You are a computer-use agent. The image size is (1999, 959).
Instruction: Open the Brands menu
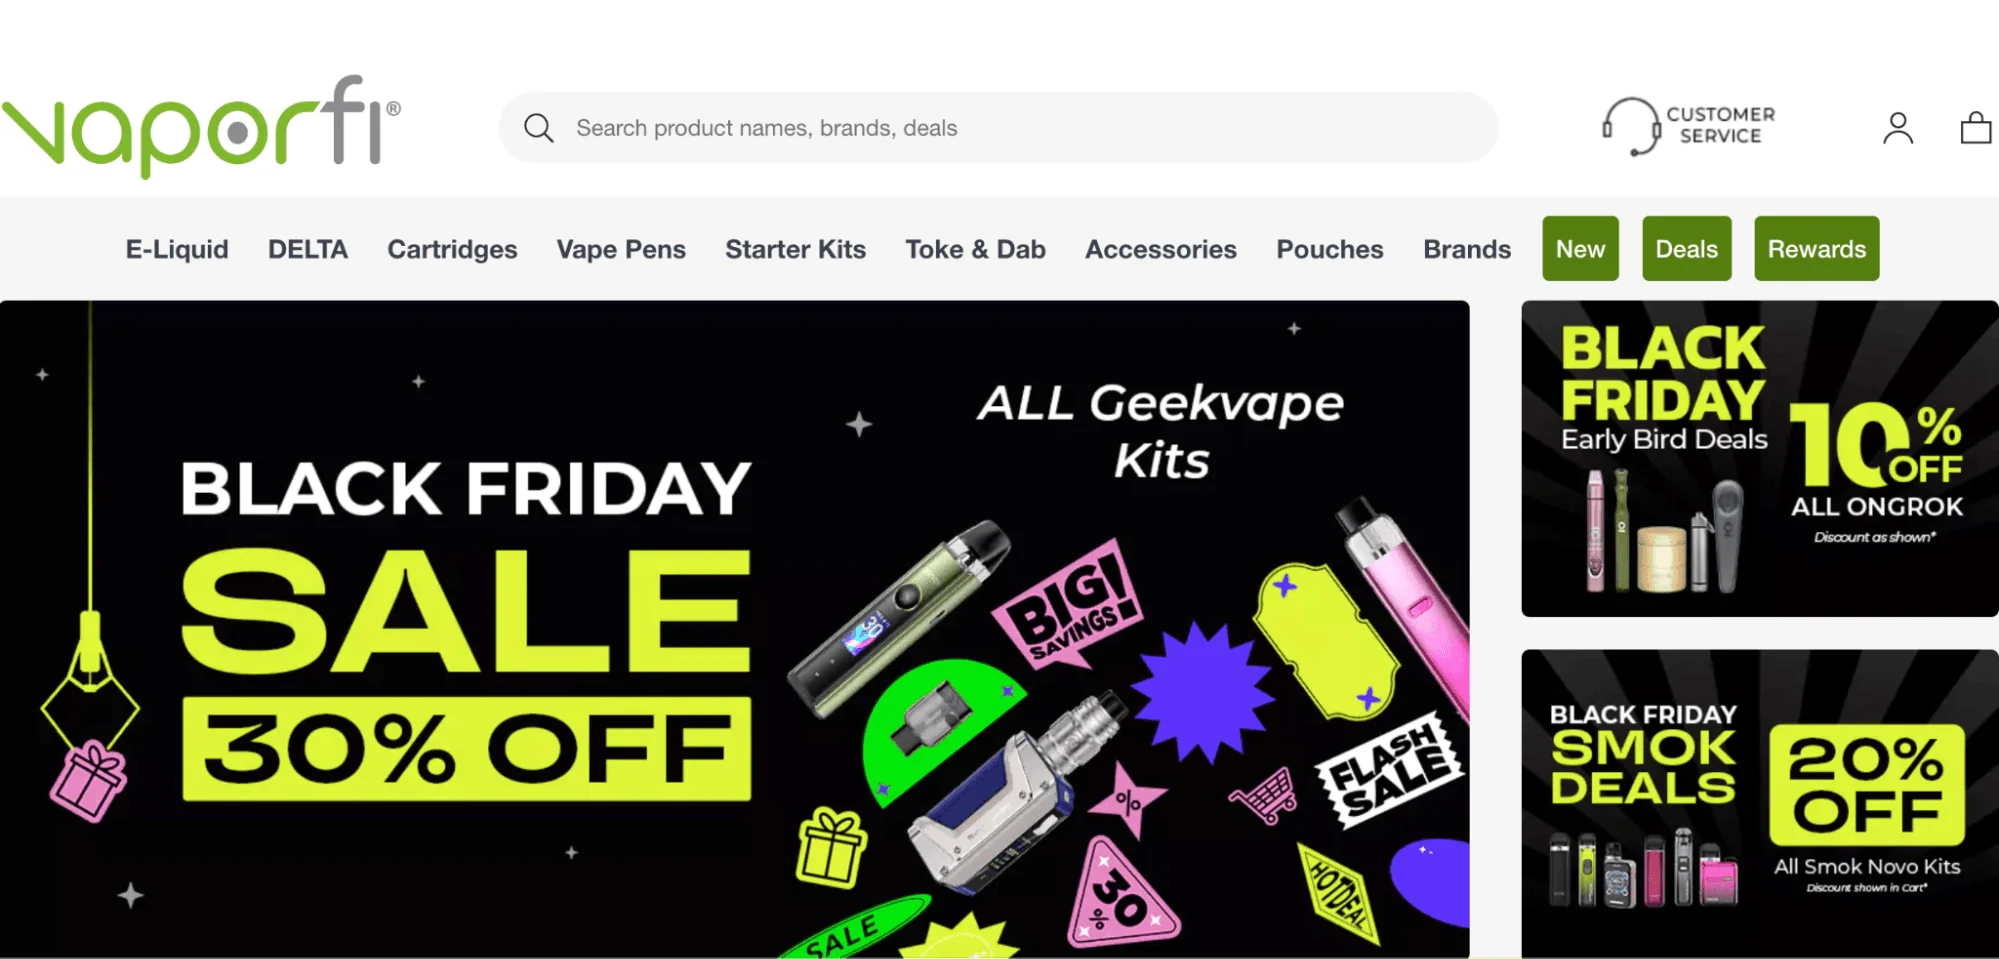click(1467, 249)
